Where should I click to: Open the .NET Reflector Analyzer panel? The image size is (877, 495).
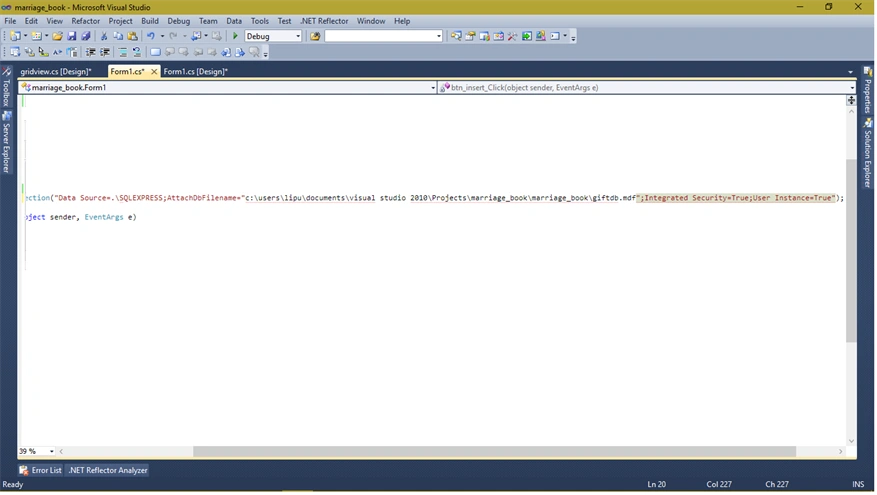(108, 470)
